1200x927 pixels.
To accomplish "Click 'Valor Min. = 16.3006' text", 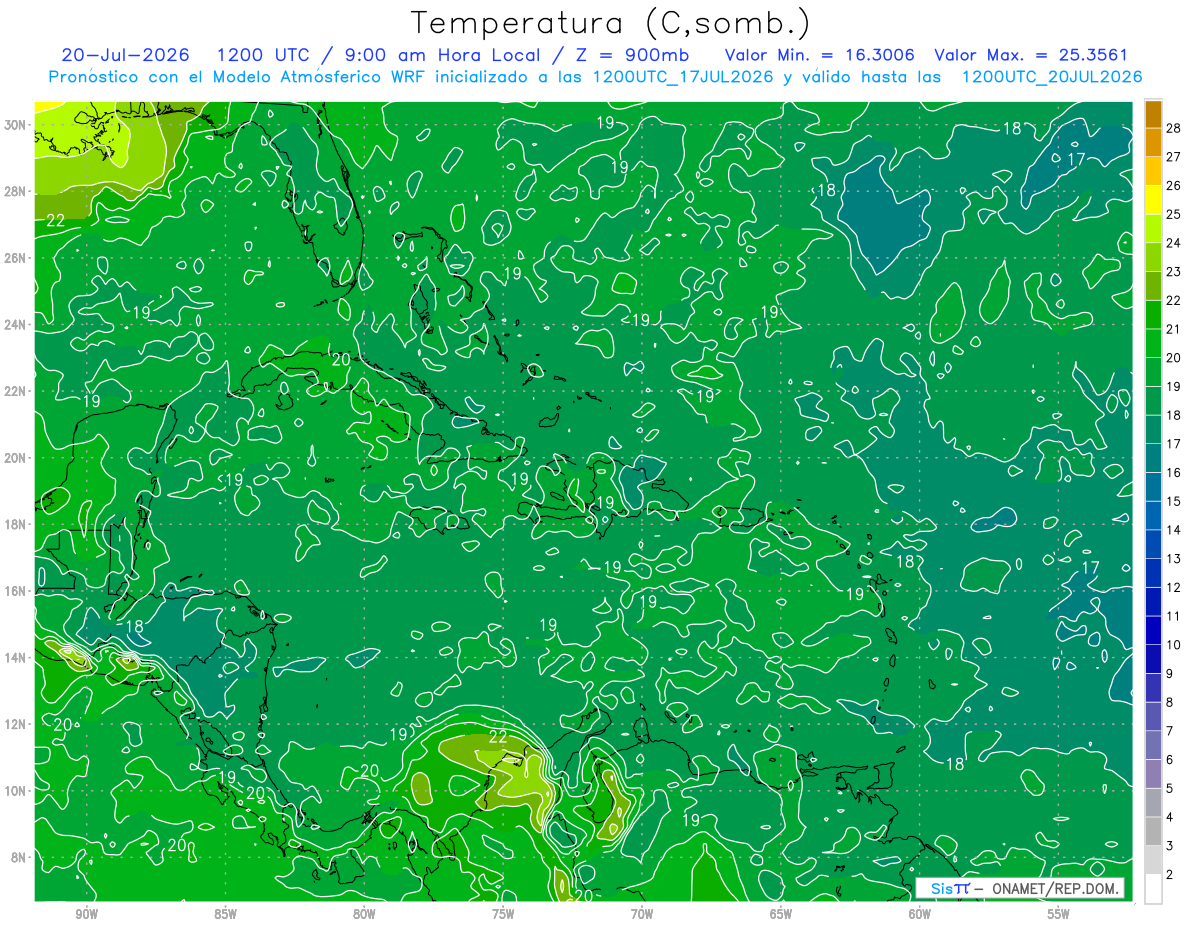I will click(822, 55).
